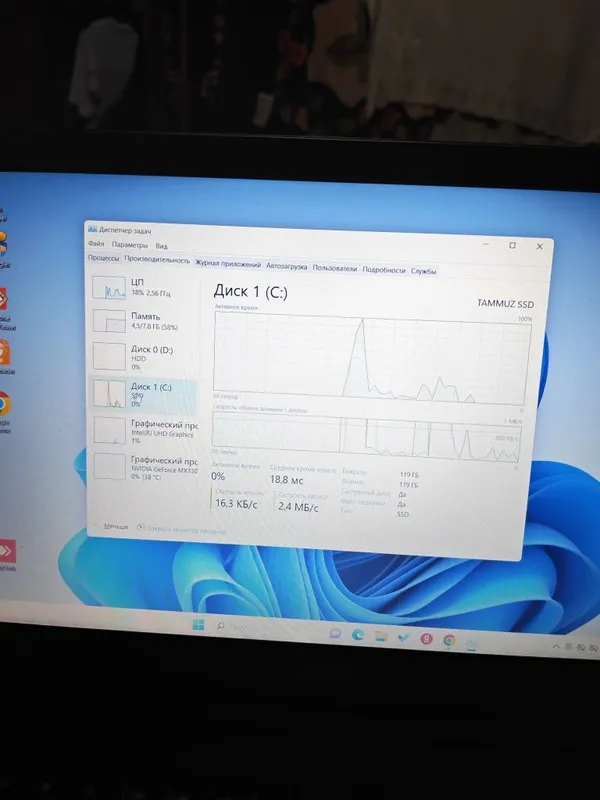Select the Память performance item
This screenshot has width=600, height=800.
145,321
